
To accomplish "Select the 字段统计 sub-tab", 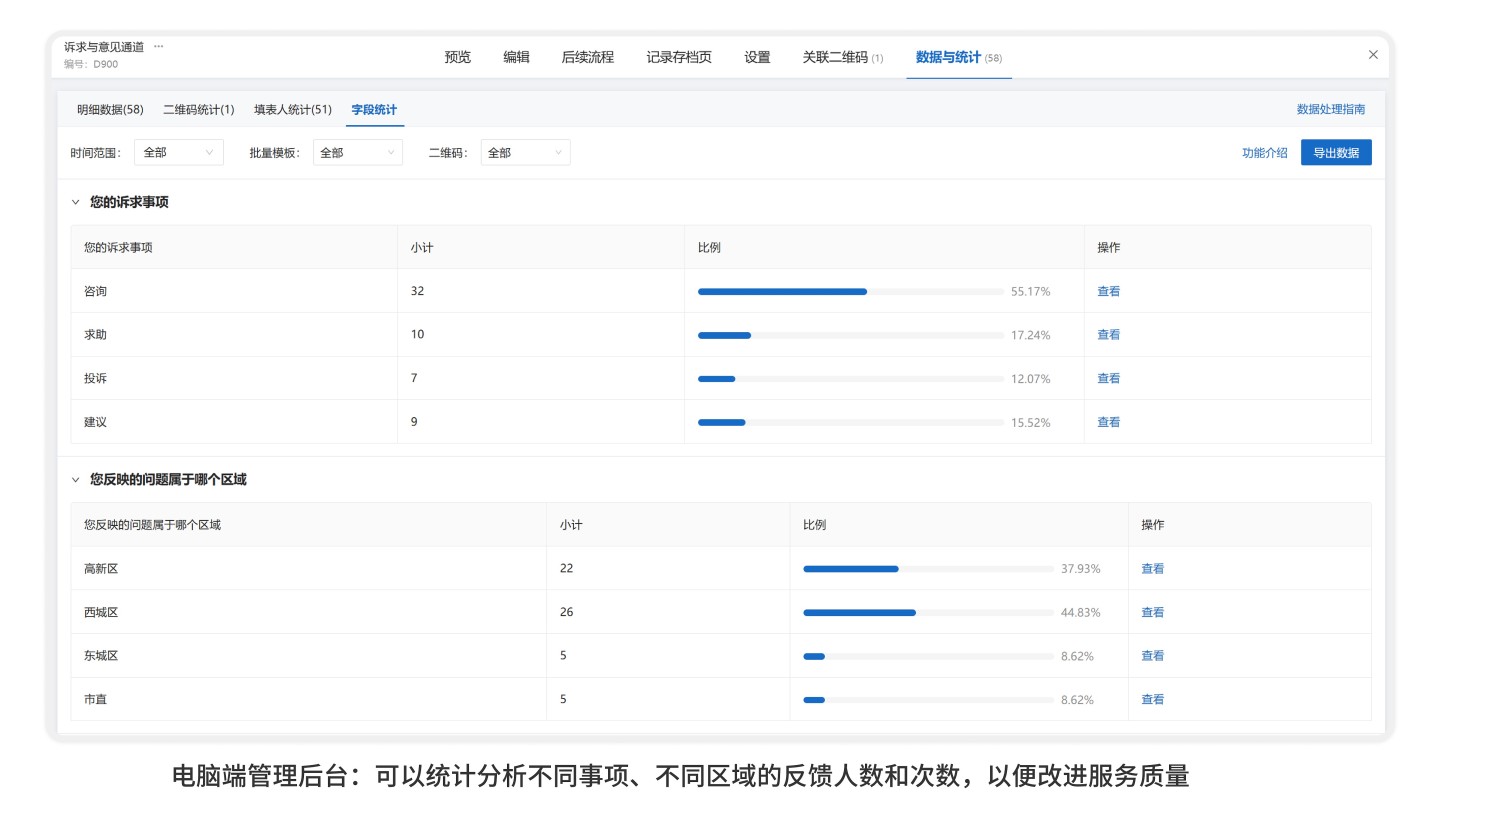I will 374,110.
